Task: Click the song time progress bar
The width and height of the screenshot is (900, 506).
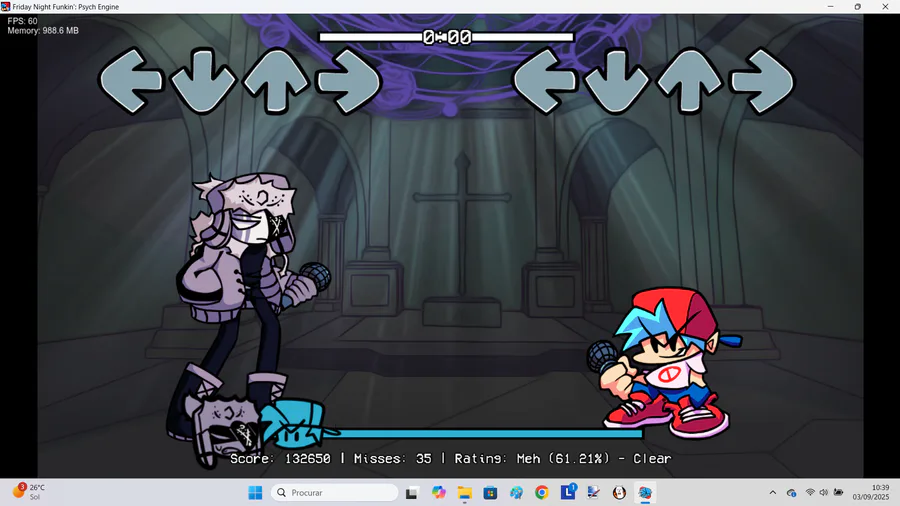Action: 447,37
